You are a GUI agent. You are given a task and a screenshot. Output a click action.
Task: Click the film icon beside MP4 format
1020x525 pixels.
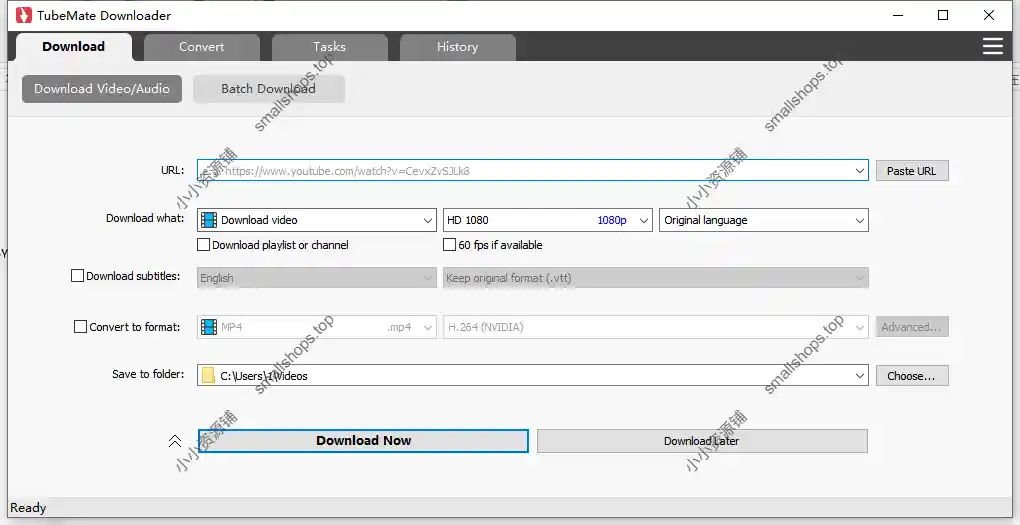click(209, 327)
